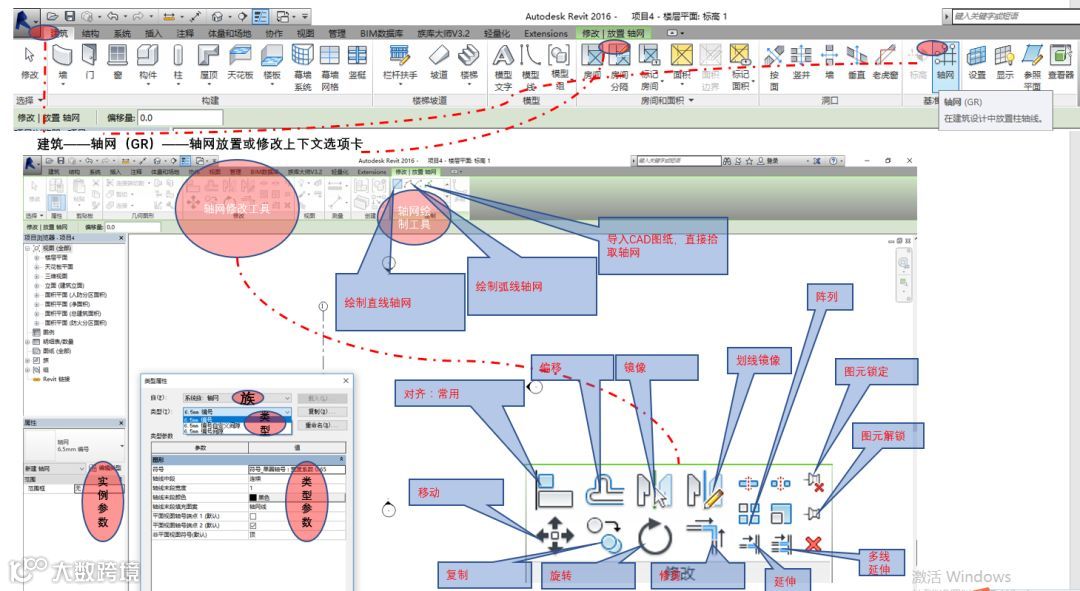
Task: Click the red X delete icon in modify panel
Action: coord(813,543)
